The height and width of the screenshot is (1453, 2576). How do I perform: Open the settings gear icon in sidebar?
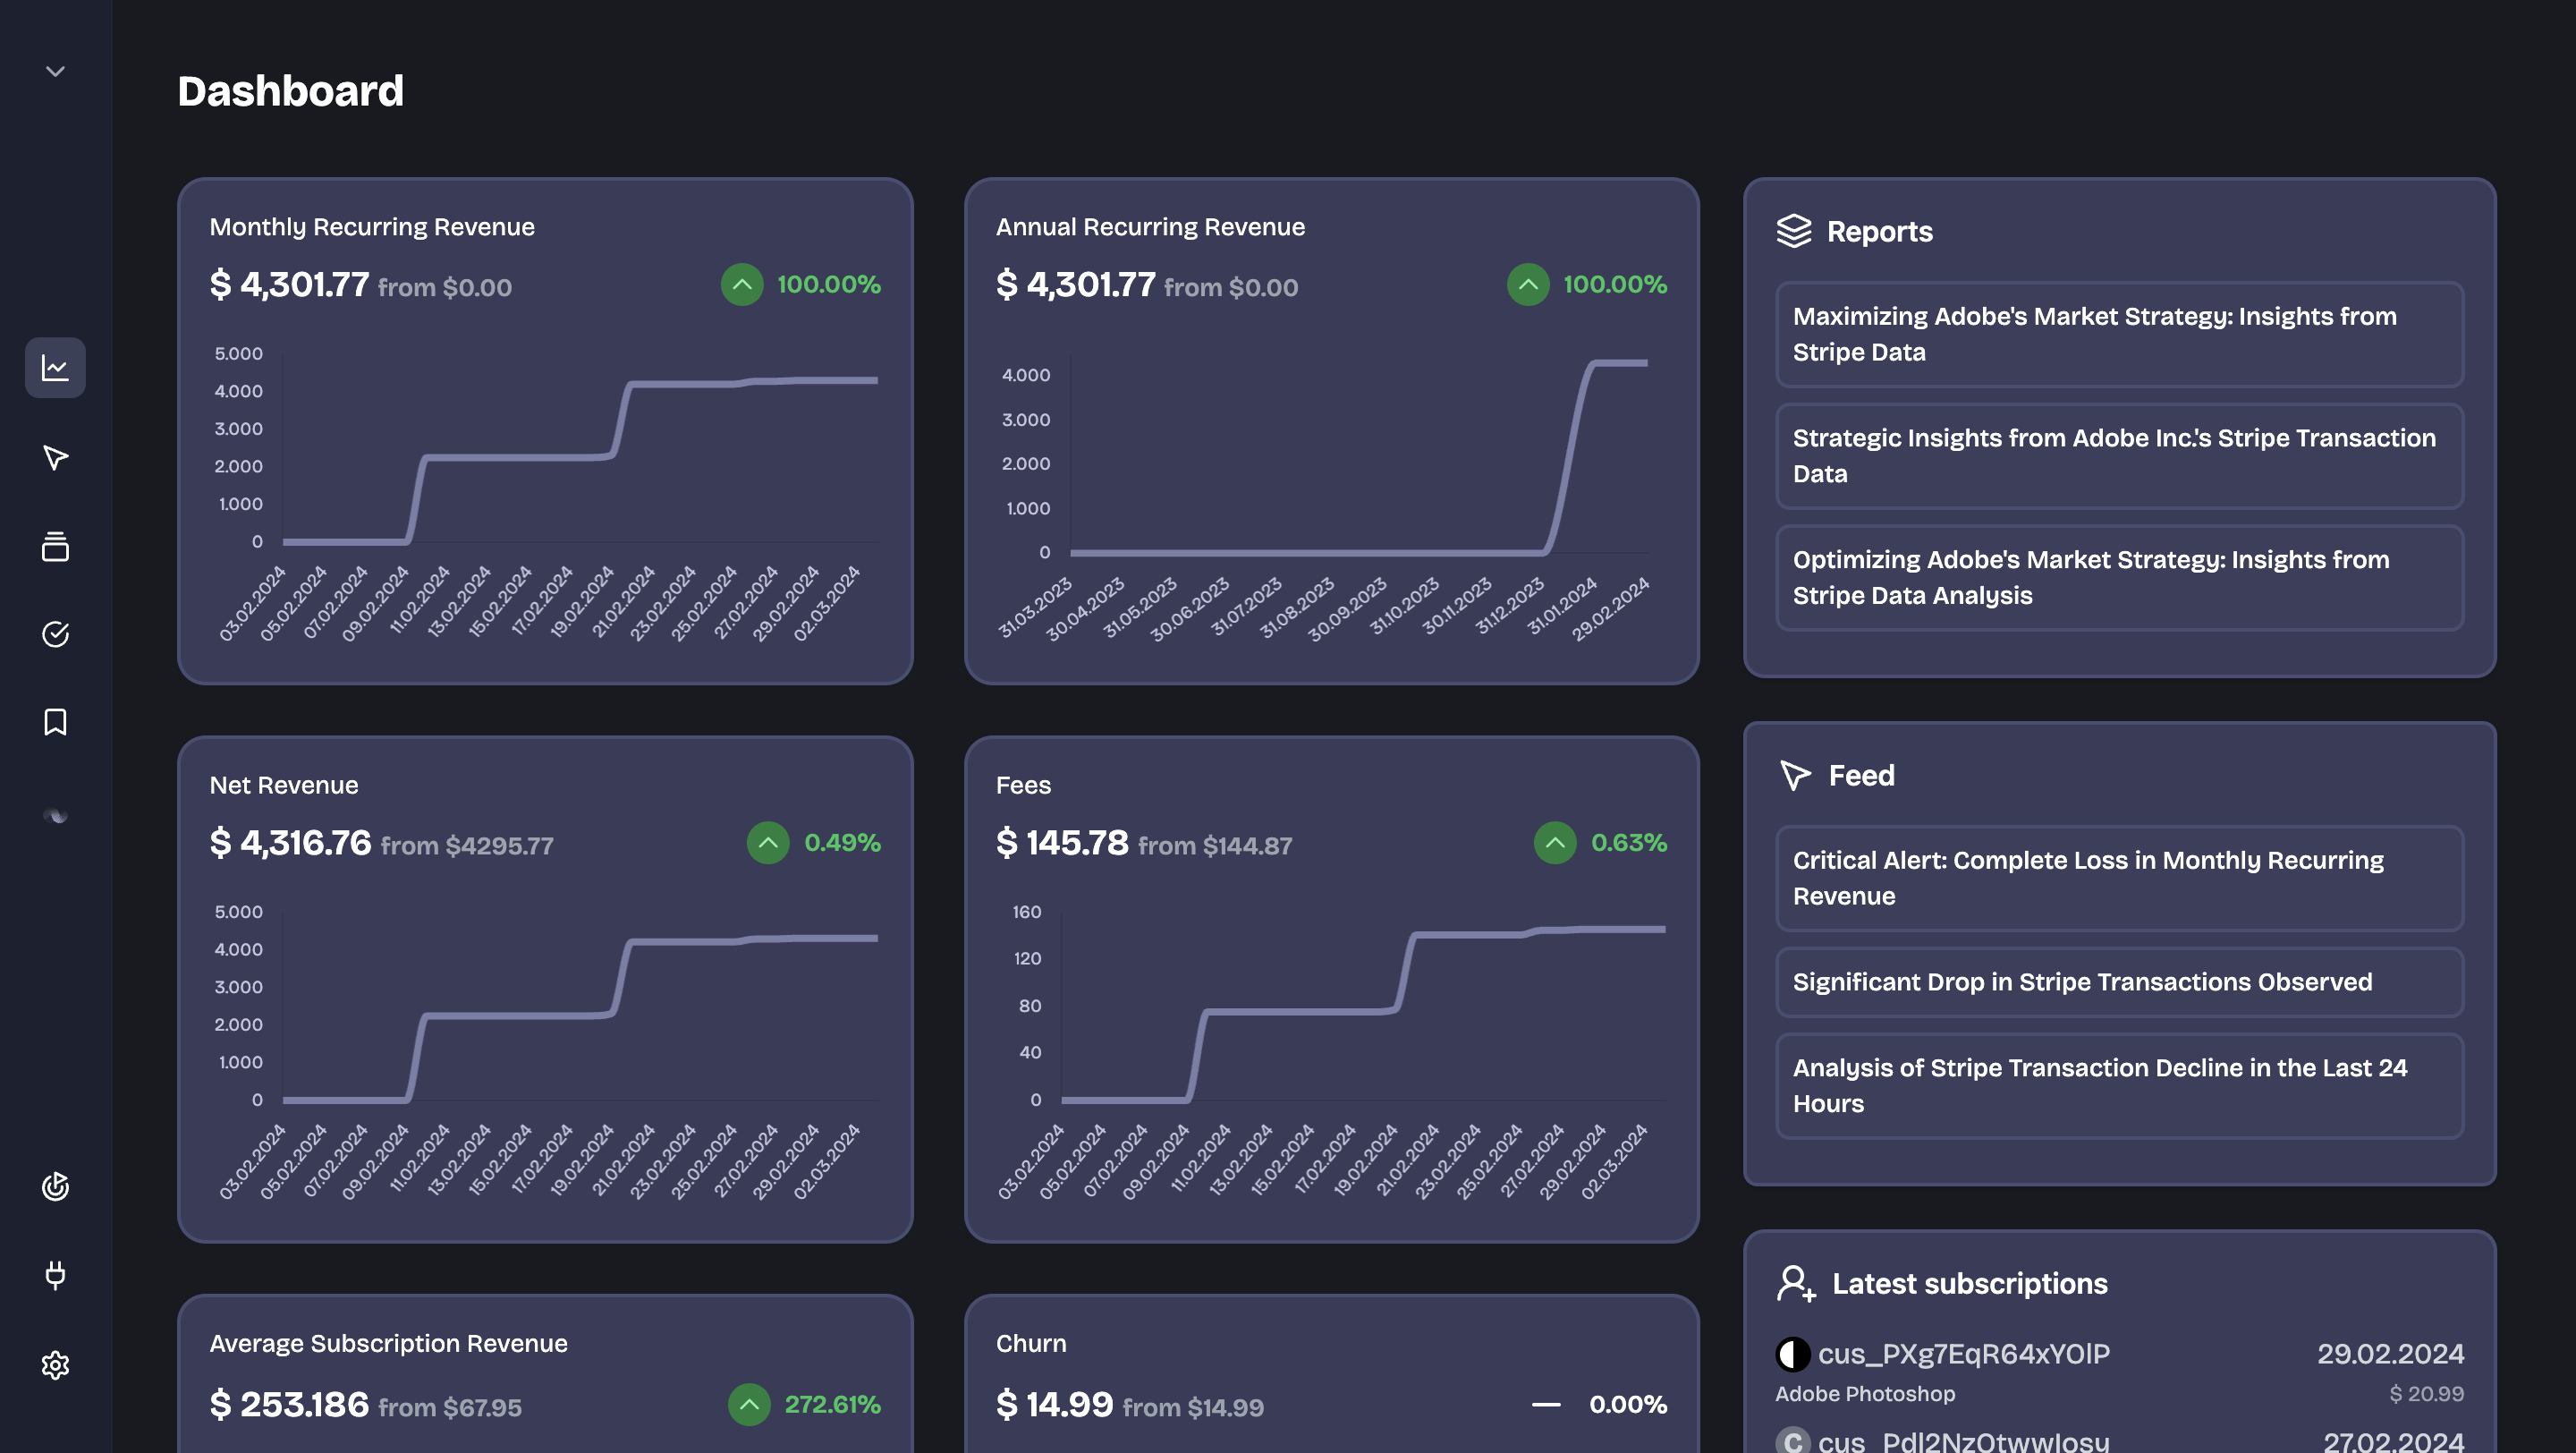pyautogui.click(x=55, y=1365)
